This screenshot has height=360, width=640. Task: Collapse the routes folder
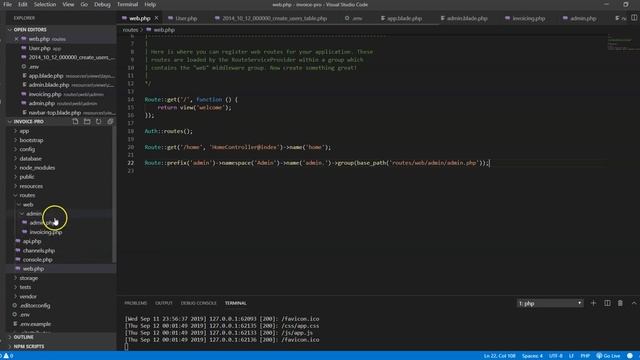[27, 196]
